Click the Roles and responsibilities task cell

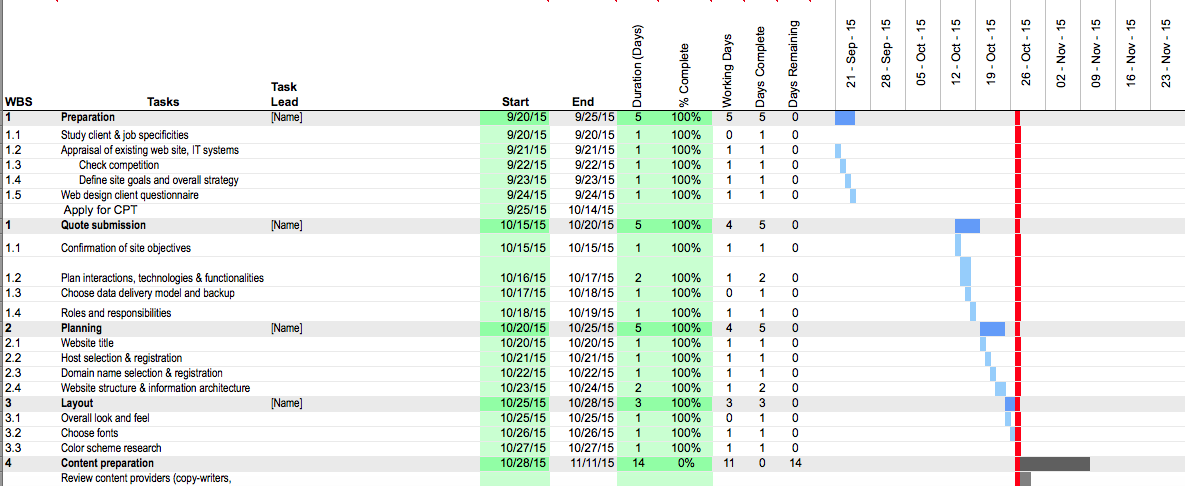point(116,313)
